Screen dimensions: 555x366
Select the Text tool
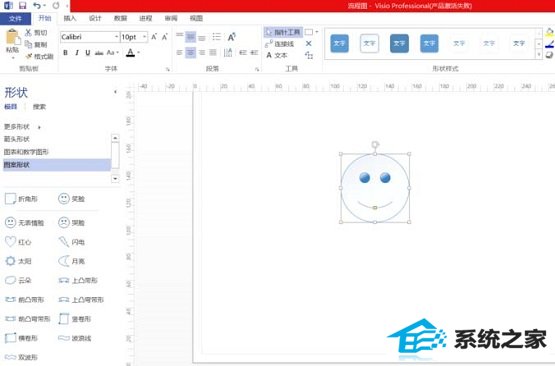click(276, 55)
